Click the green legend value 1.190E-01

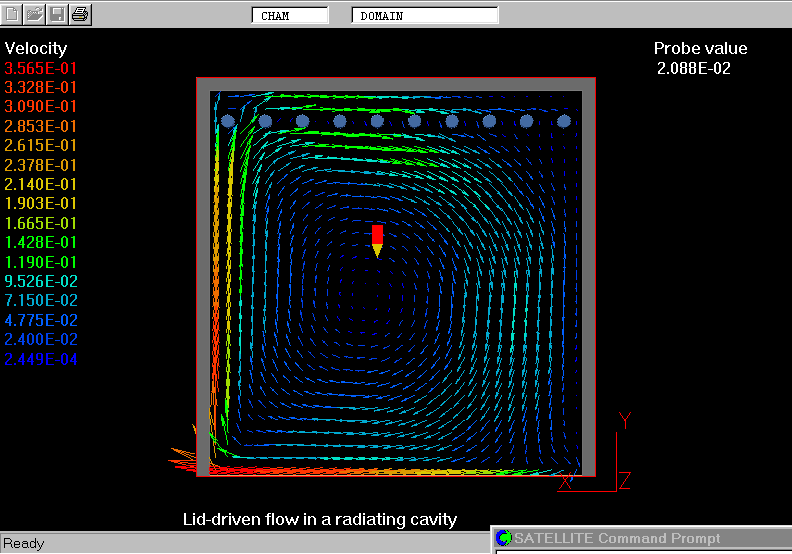(41, 262)
